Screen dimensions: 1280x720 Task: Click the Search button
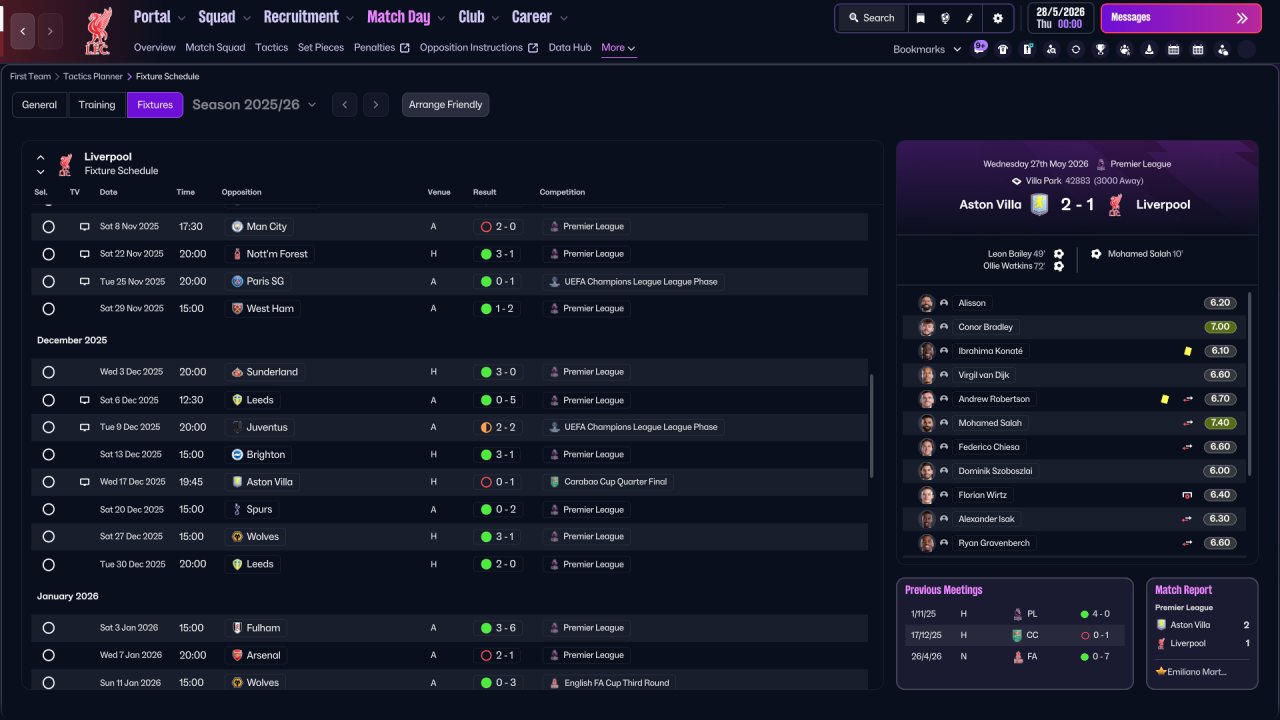(871, 18)
